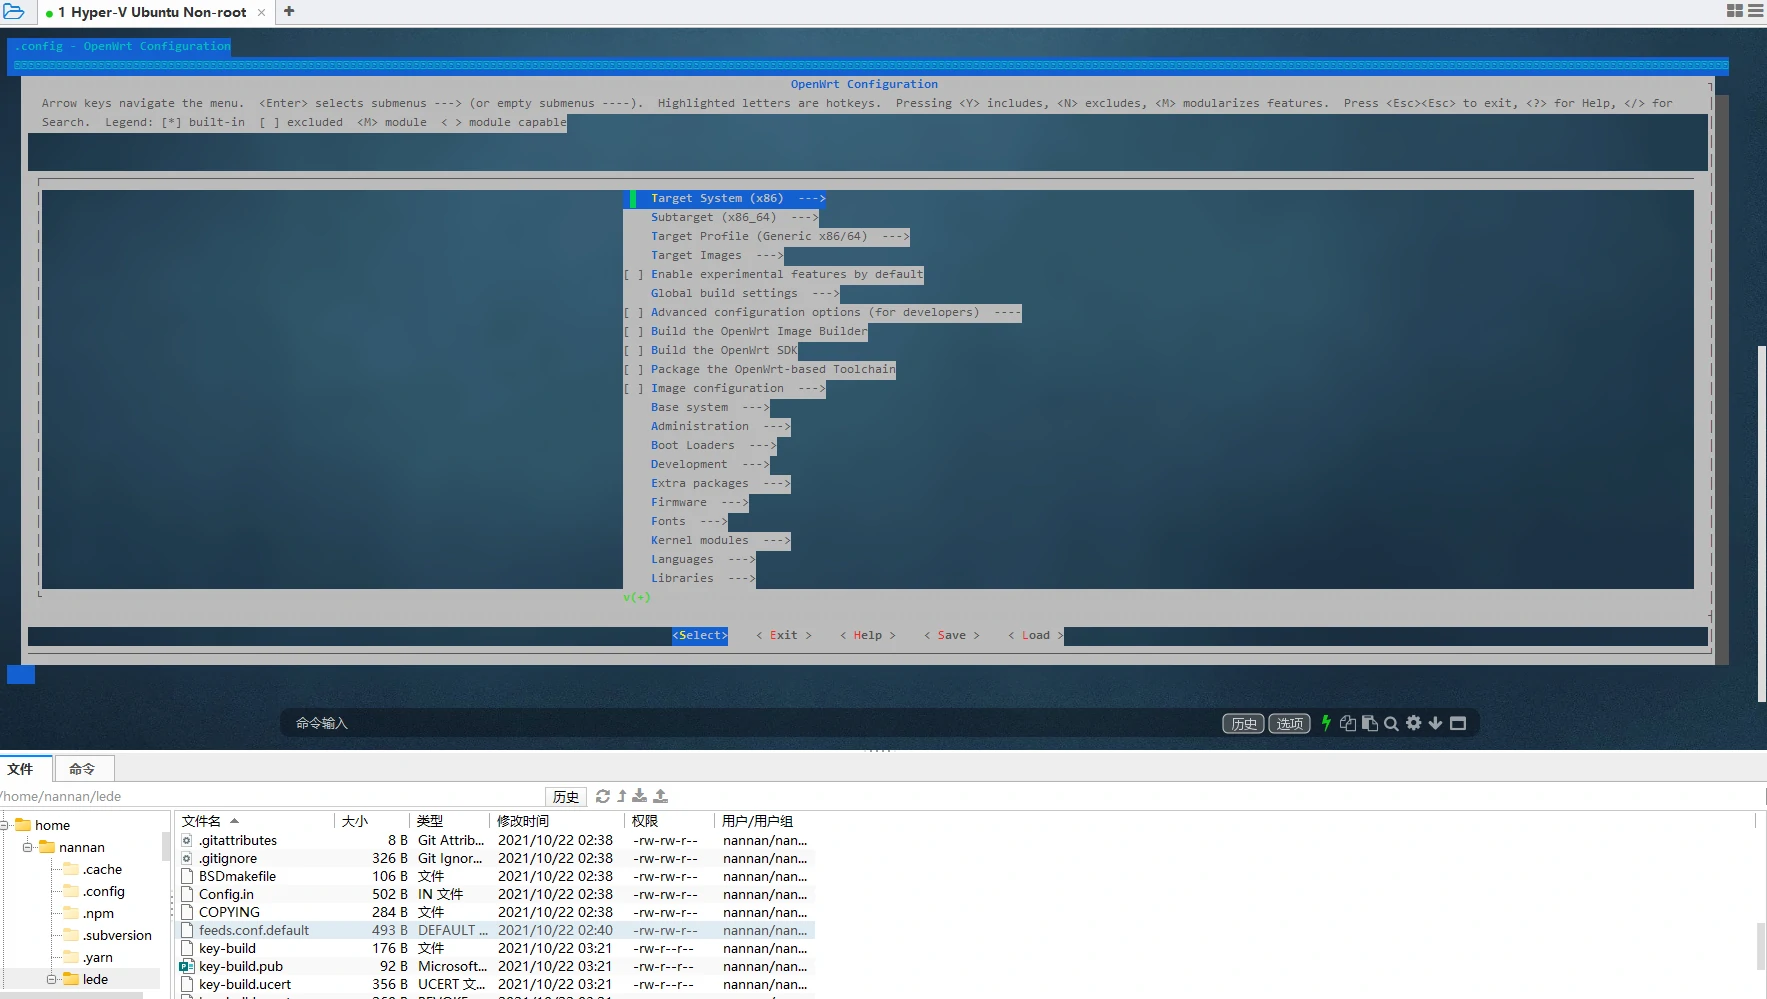Viewport: 1767px width, 999px height.
Task: Click the 命令输入 command input field
Action: [750, 723]
